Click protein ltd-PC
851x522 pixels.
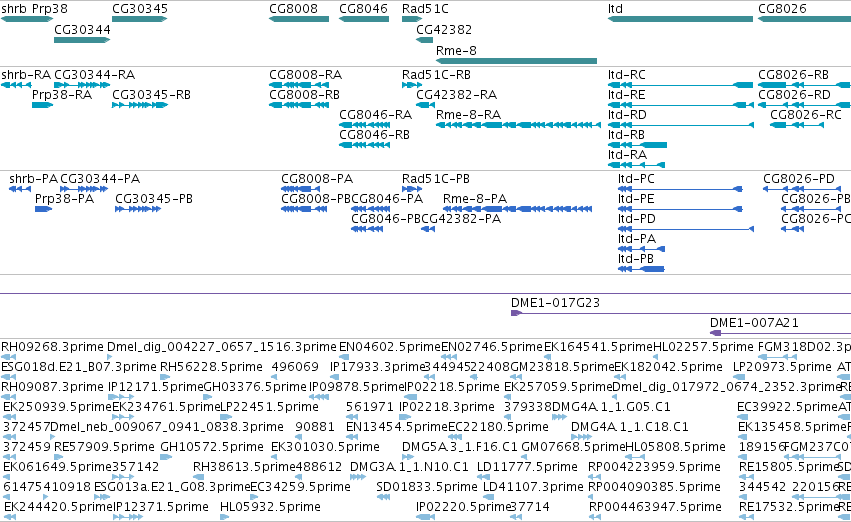(680, 188)
